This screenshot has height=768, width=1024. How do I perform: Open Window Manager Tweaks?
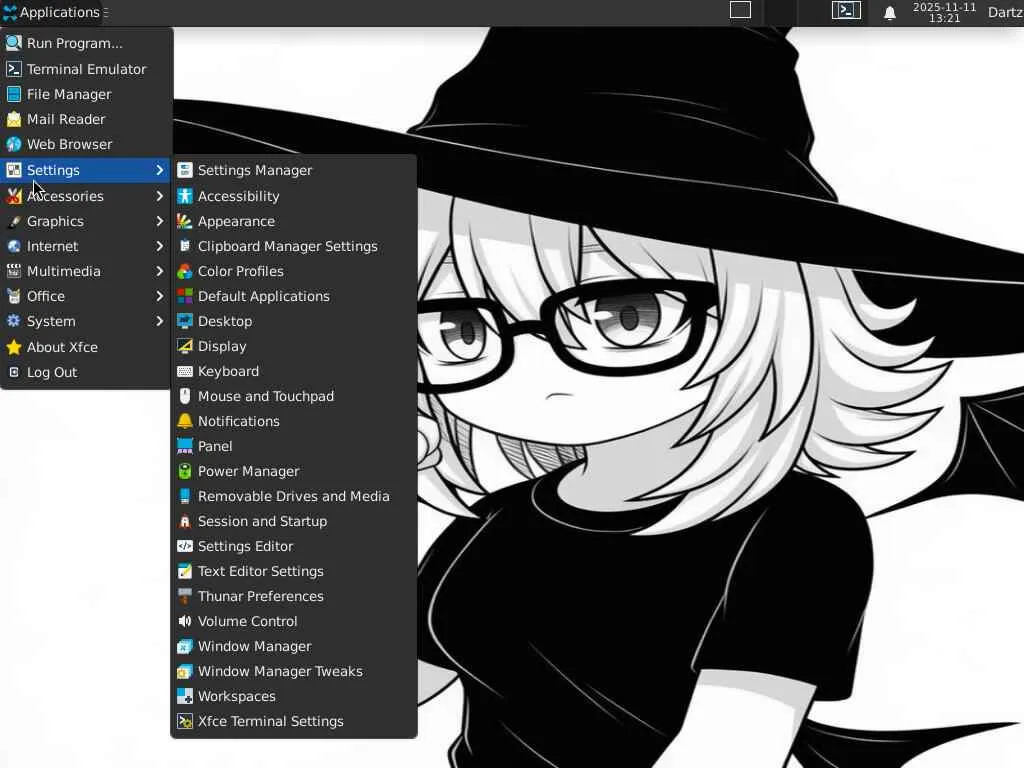click(x=294, y=671)
